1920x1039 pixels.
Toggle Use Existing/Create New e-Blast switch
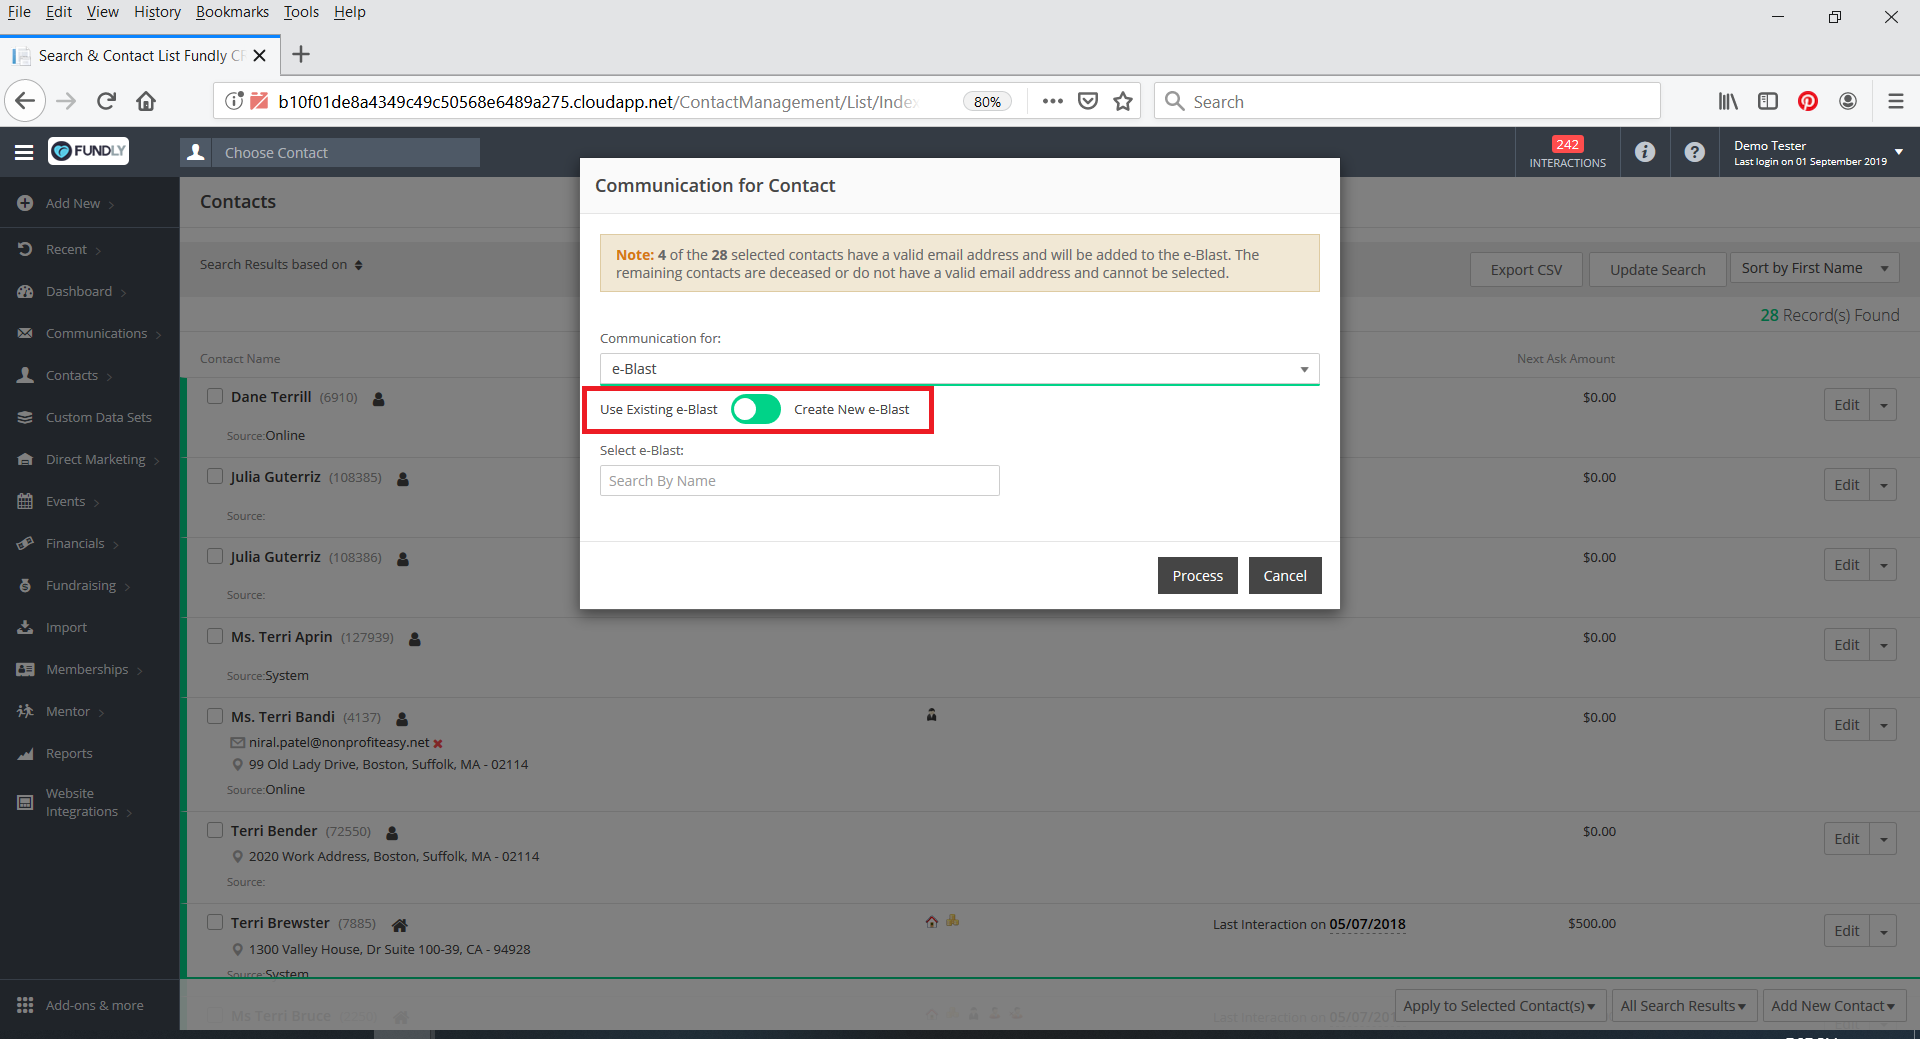click(x=755, y=409)
